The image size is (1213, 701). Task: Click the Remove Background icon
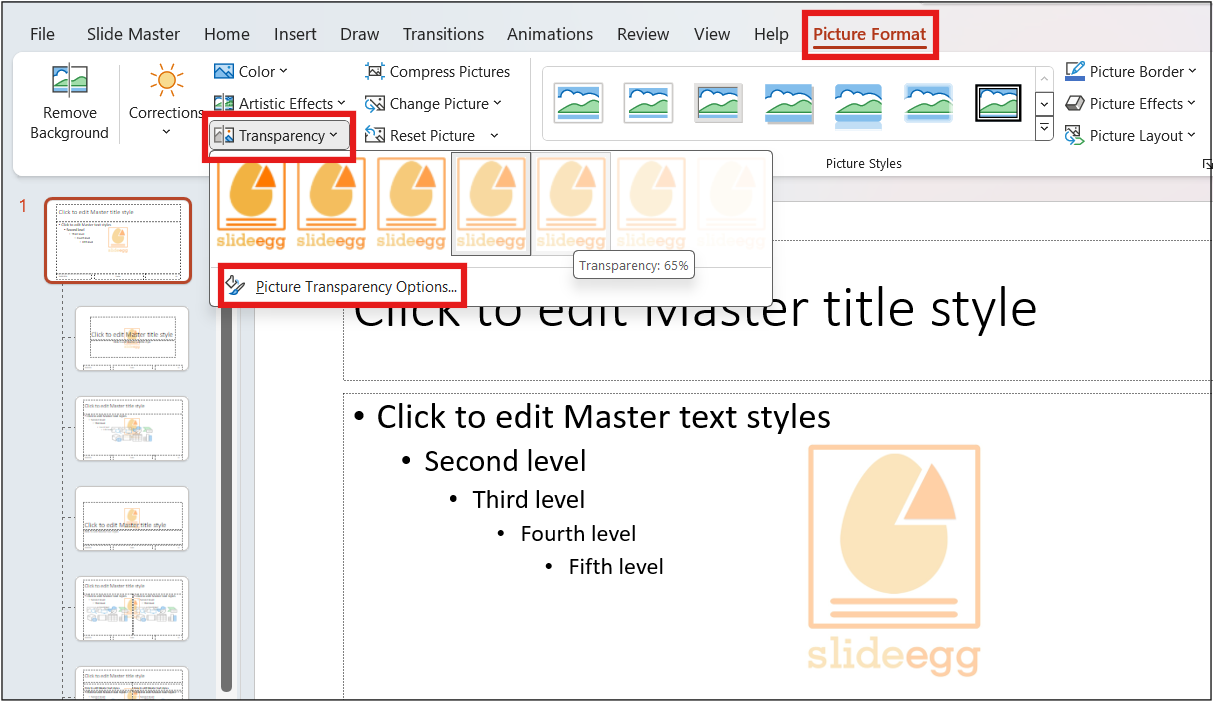(69, 103)
